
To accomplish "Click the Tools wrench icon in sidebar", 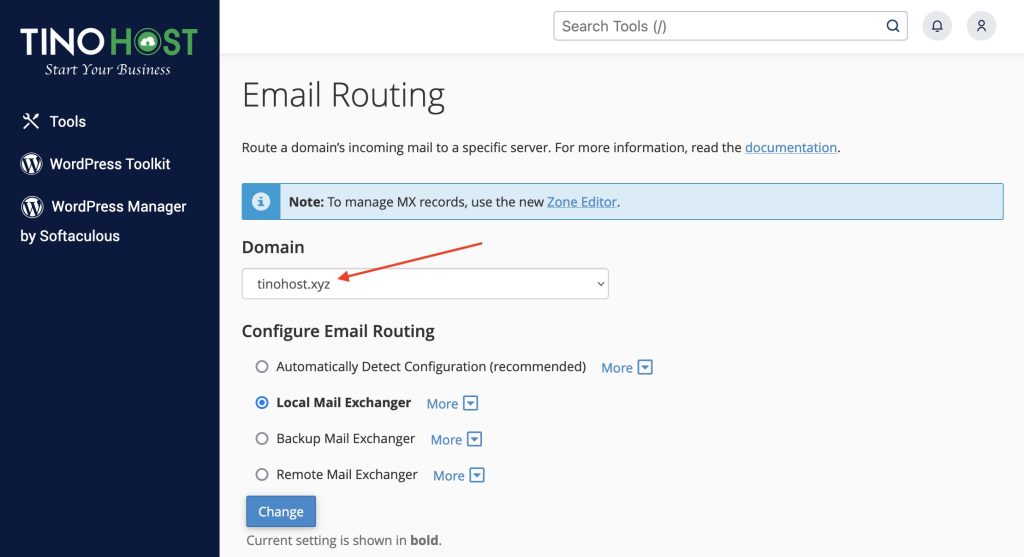I will pos(31,121).
